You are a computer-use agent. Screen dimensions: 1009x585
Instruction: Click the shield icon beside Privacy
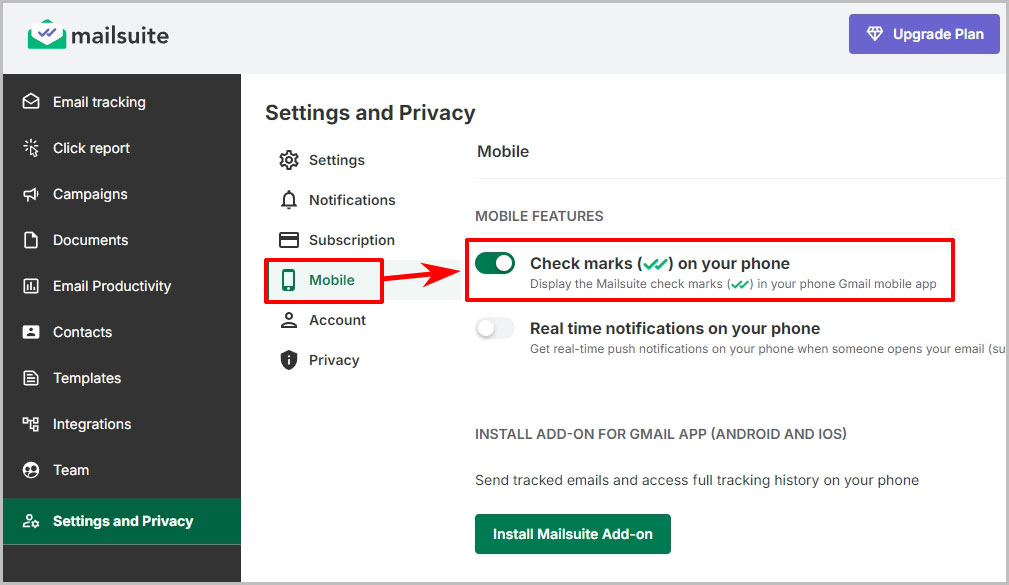pos(289,360)
